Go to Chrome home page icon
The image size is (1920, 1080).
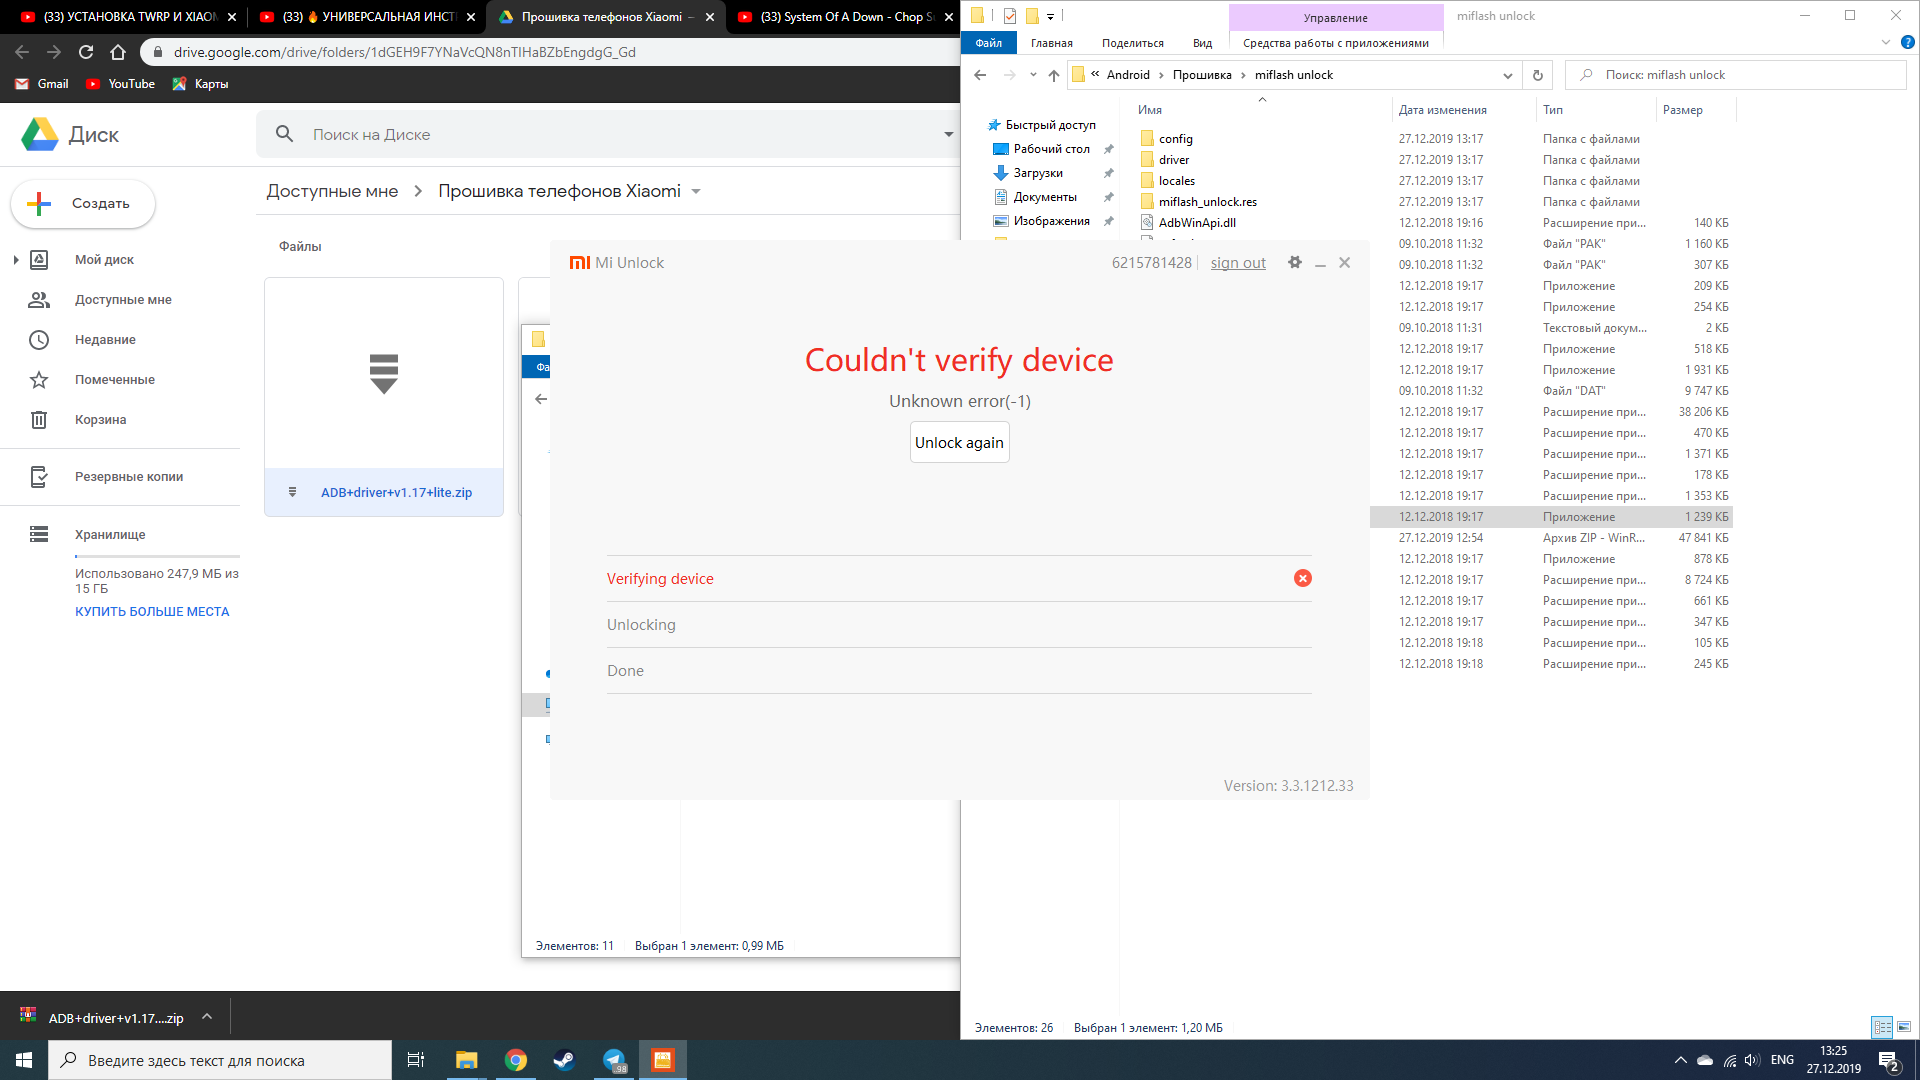(x=118, y=52)
